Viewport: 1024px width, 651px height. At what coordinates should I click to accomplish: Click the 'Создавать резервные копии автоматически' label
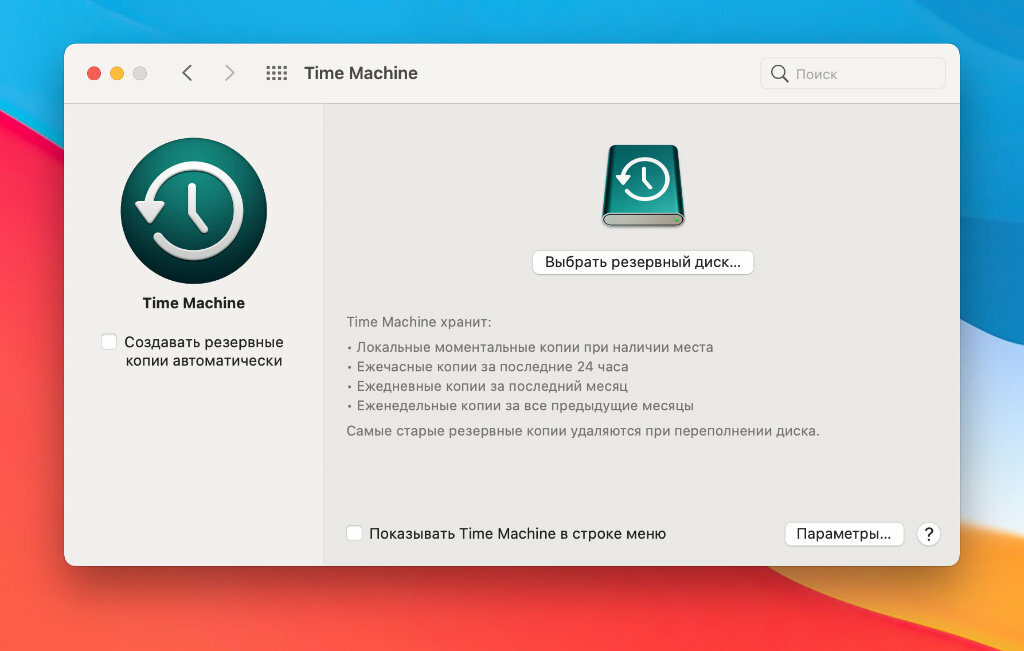point(204,351)
